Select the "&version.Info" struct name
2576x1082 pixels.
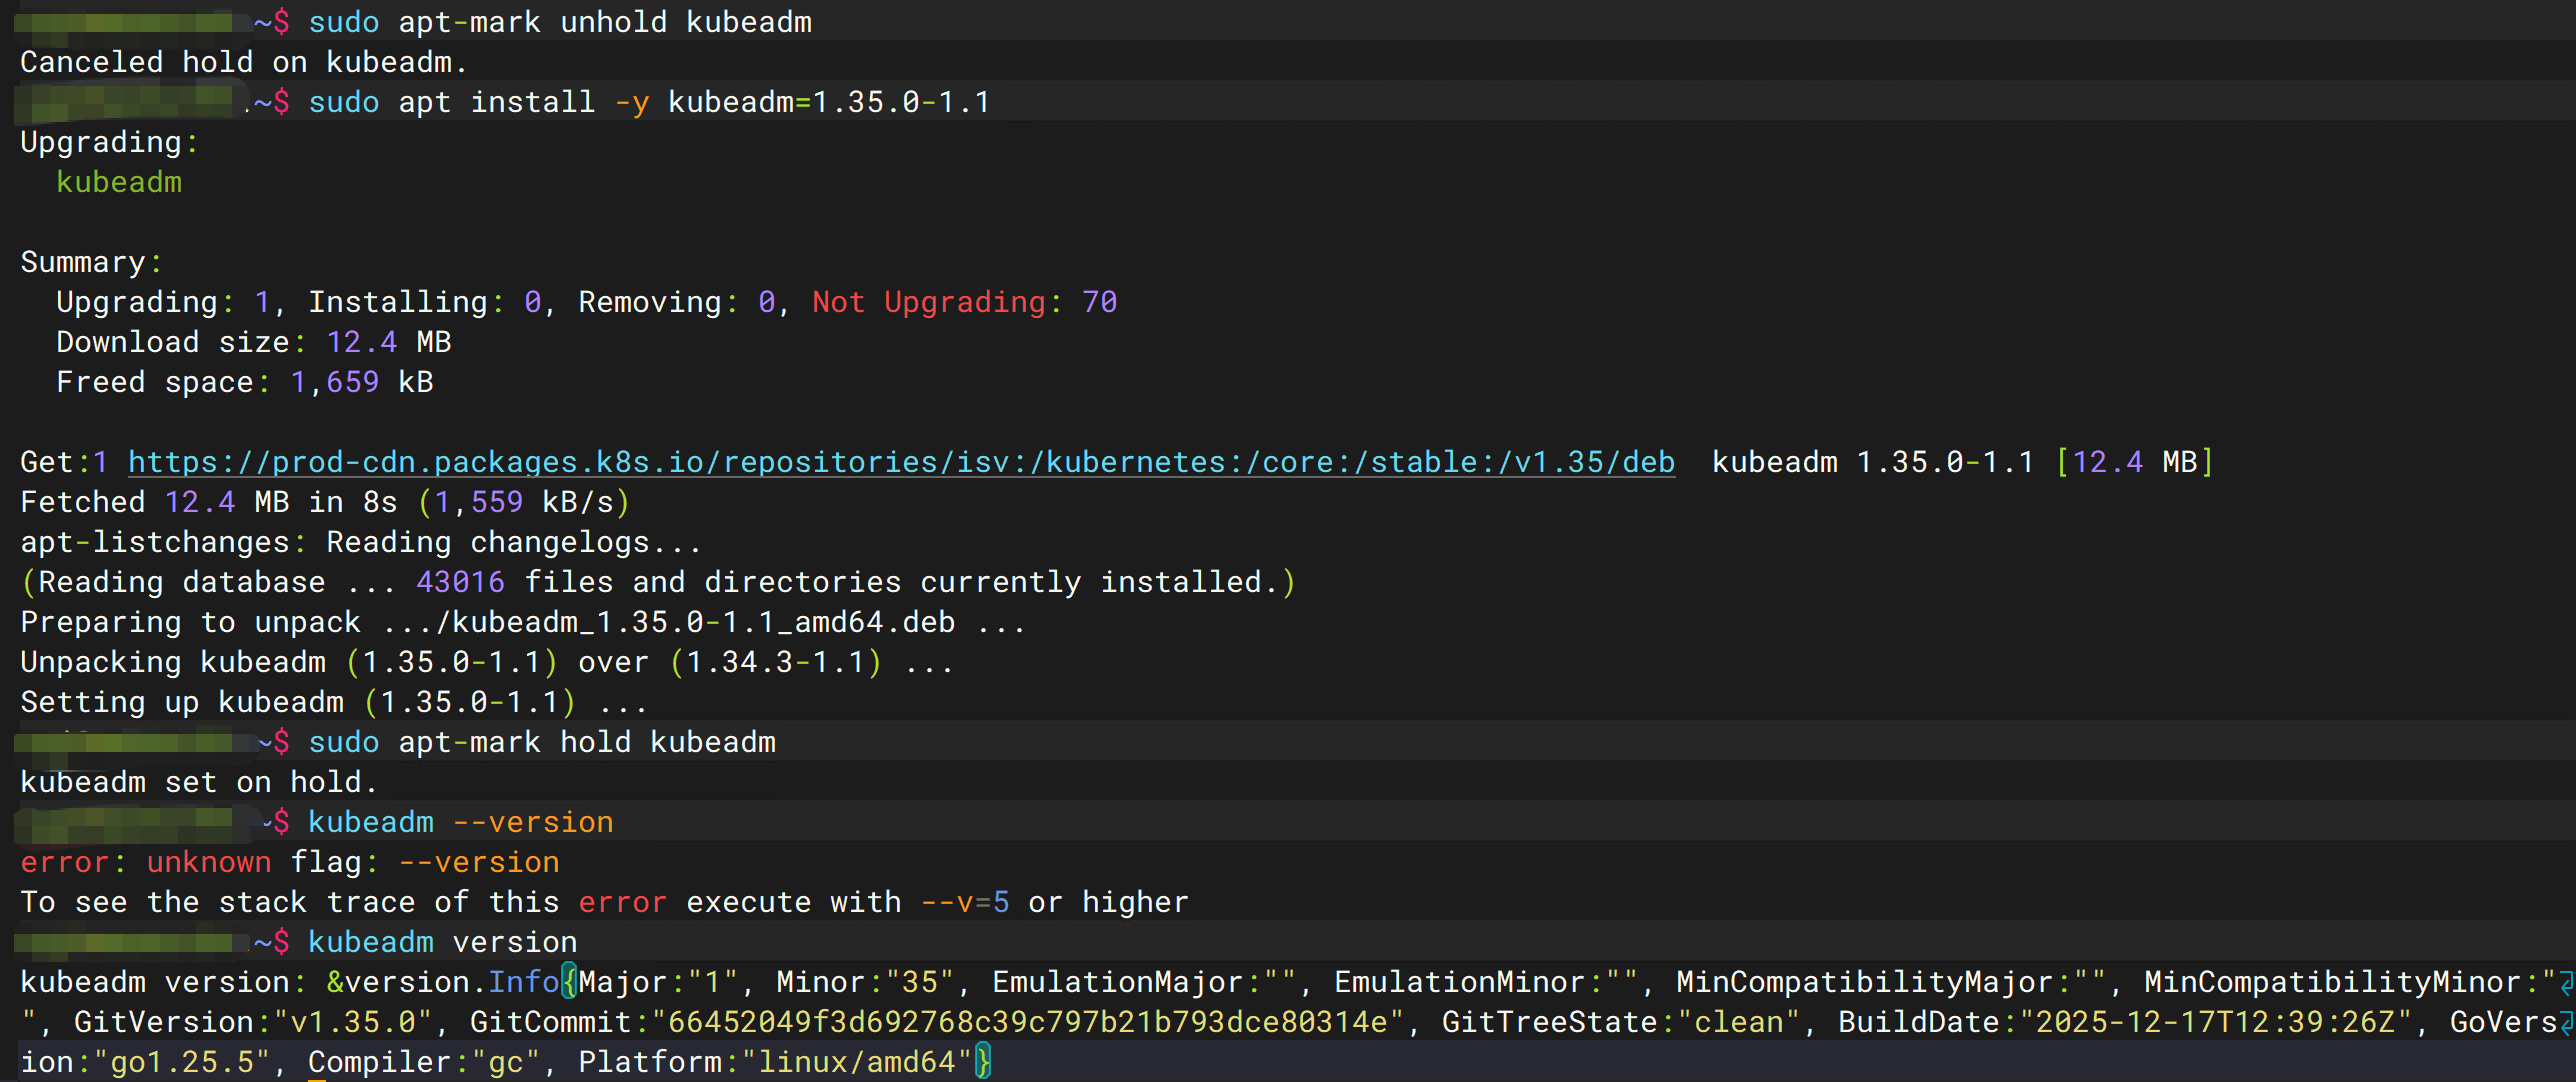click(x=443, y=982)
